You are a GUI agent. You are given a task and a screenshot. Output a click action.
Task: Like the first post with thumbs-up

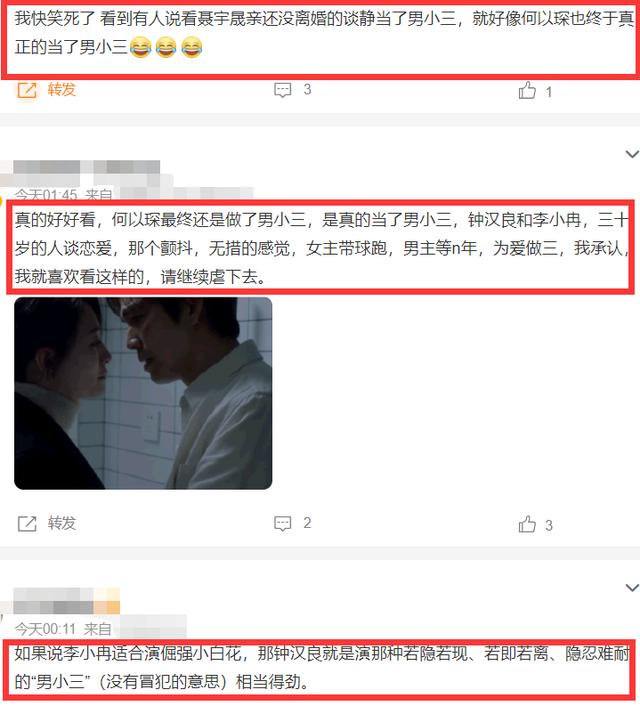527,91
